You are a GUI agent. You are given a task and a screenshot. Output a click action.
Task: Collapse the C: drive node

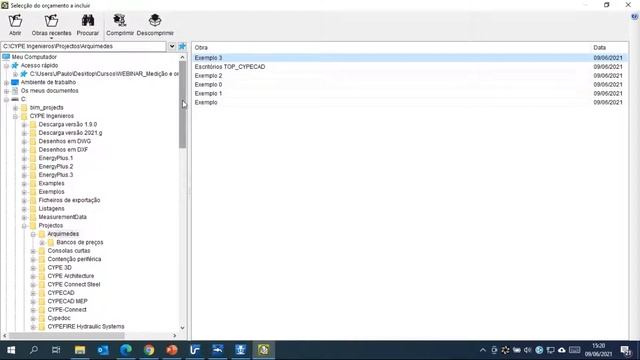point(7,100)
